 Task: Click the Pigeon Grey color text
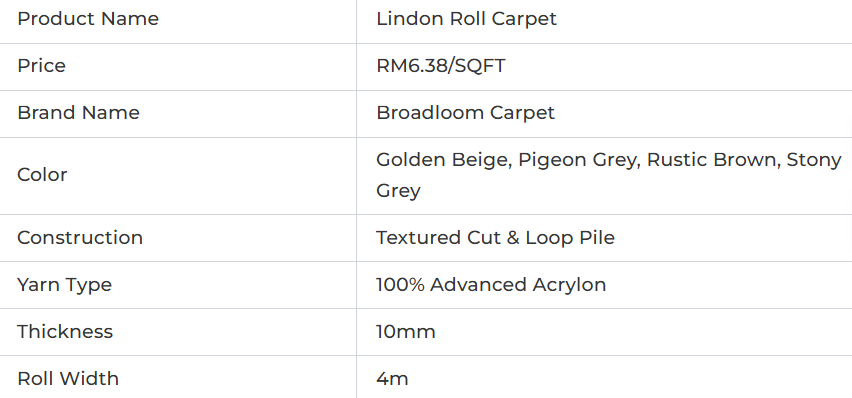click(576, 160)
